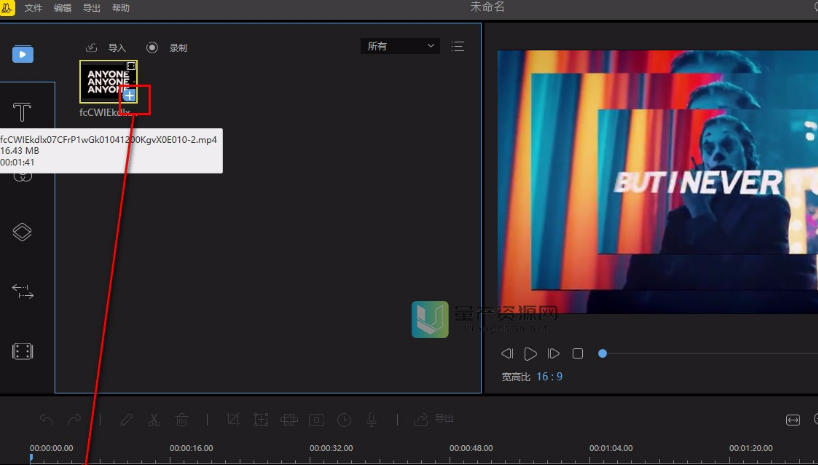Image resolution: width=818 pixels, height=465 pixels.
Task: Expand the 所有 media filter dropdown
Action: 400,46
